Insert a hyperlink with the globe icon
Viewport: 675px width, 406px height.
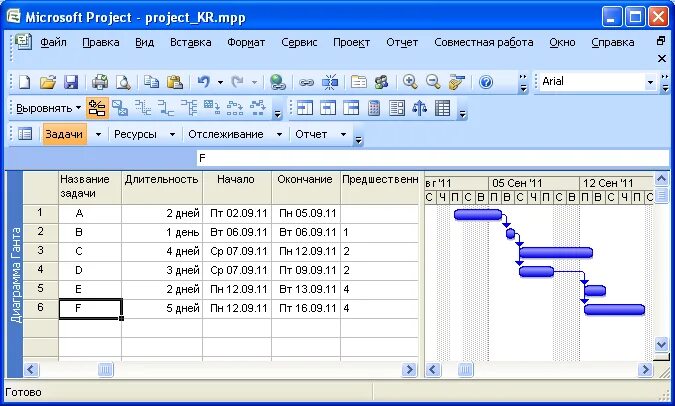[x=278, y=82]
